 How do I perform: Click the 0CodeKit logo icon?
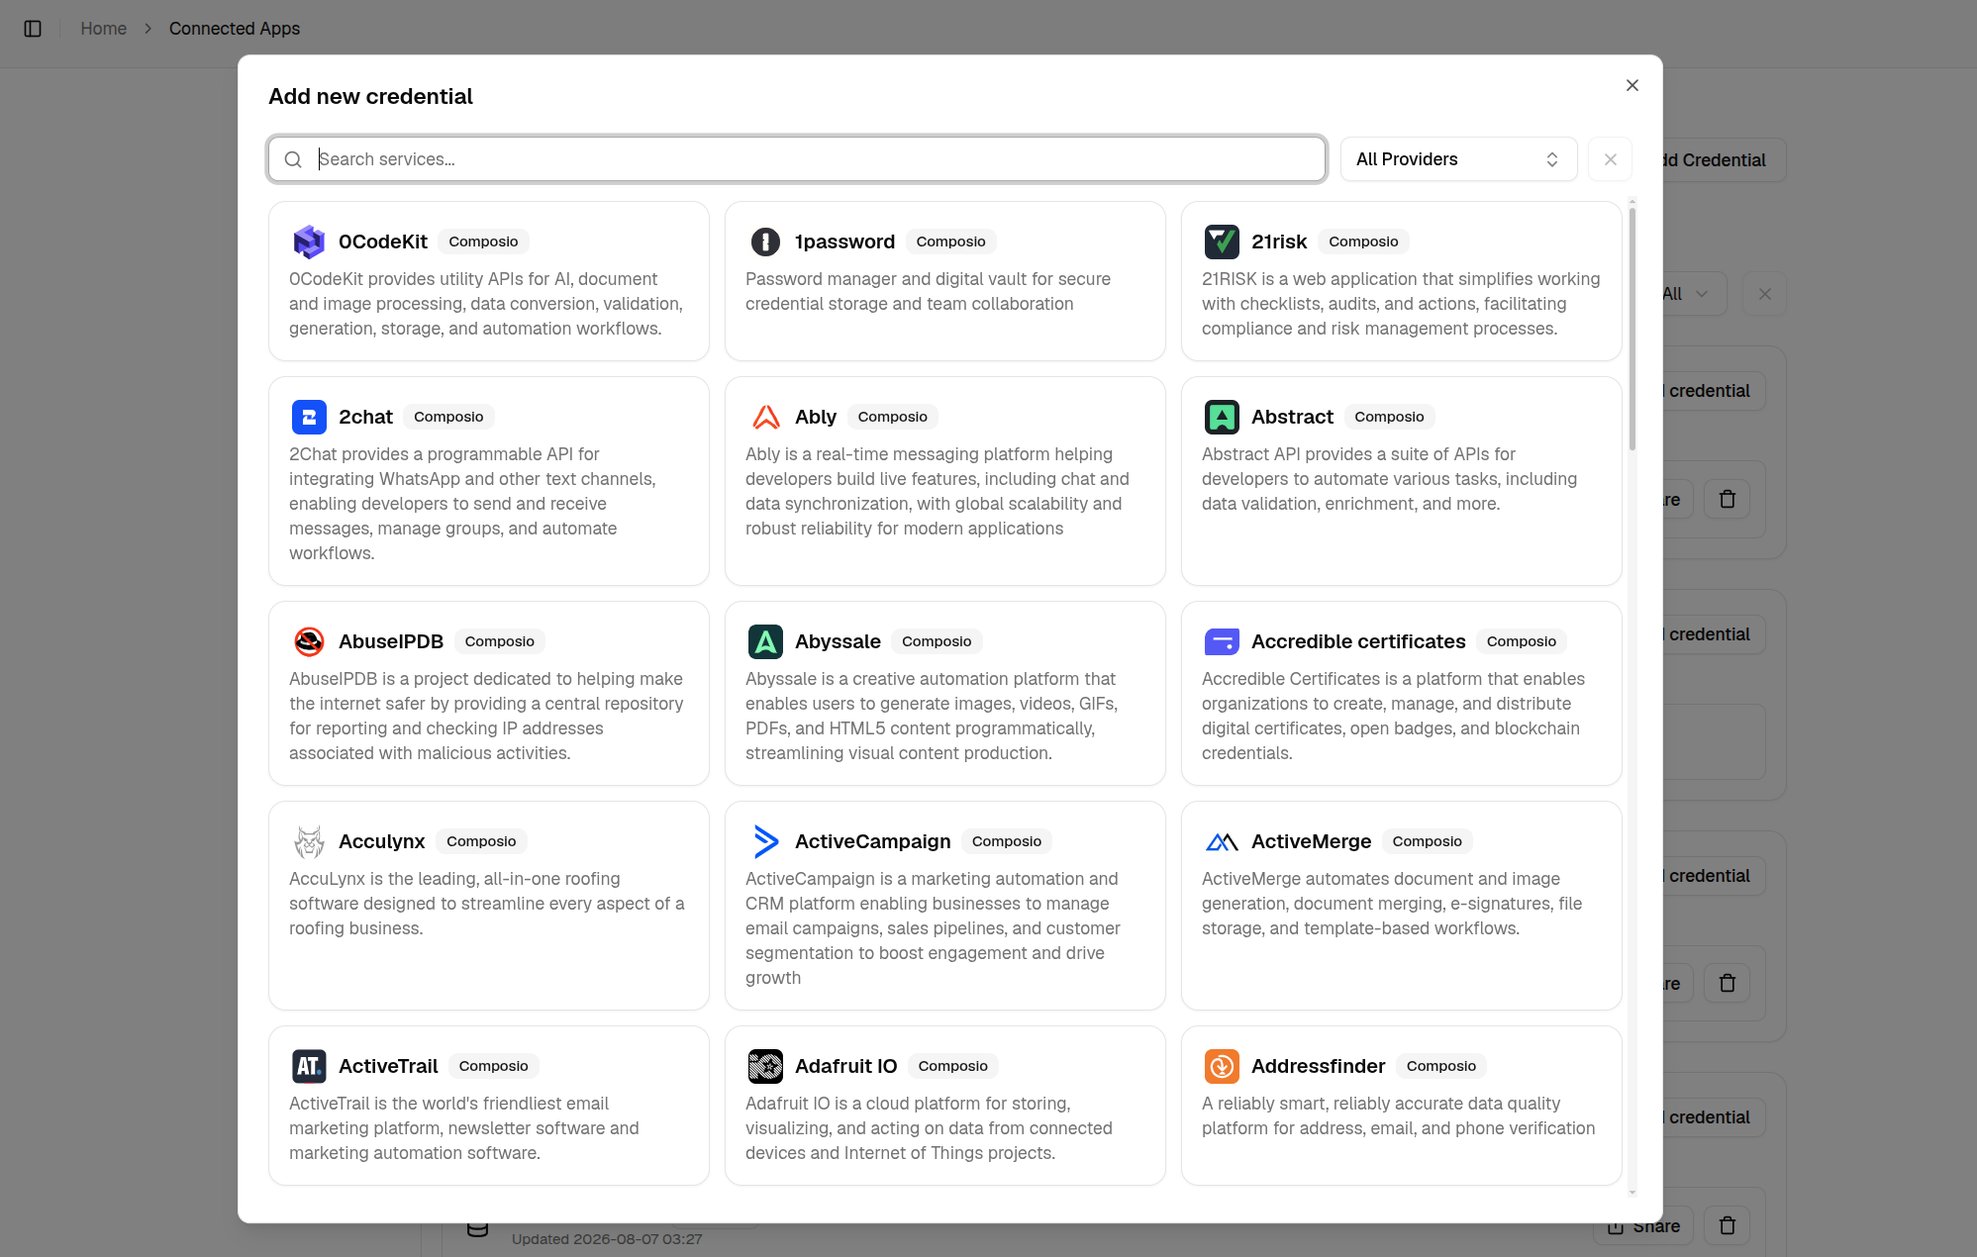(x=309, y=242)
